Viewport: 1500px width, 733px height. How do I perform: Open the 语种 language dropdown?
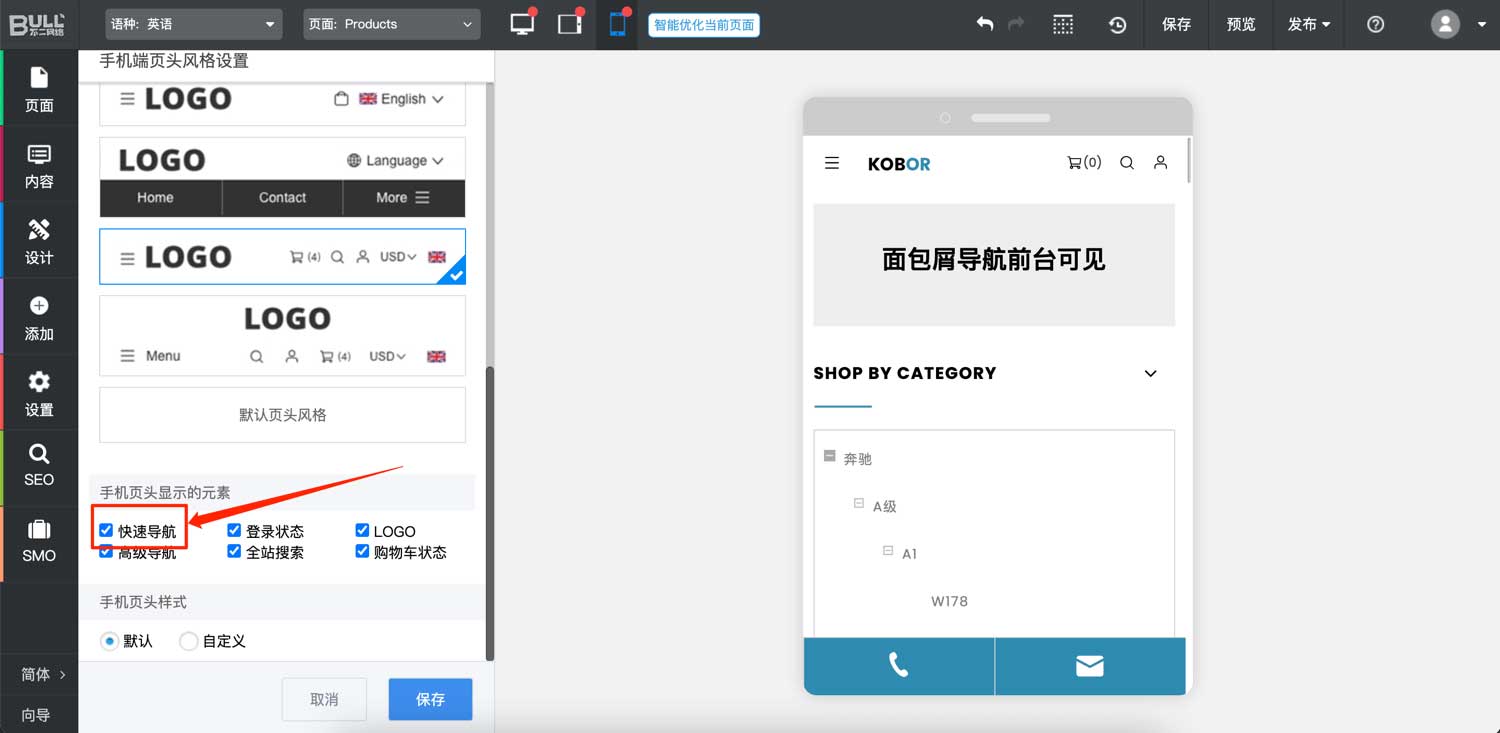194,24
